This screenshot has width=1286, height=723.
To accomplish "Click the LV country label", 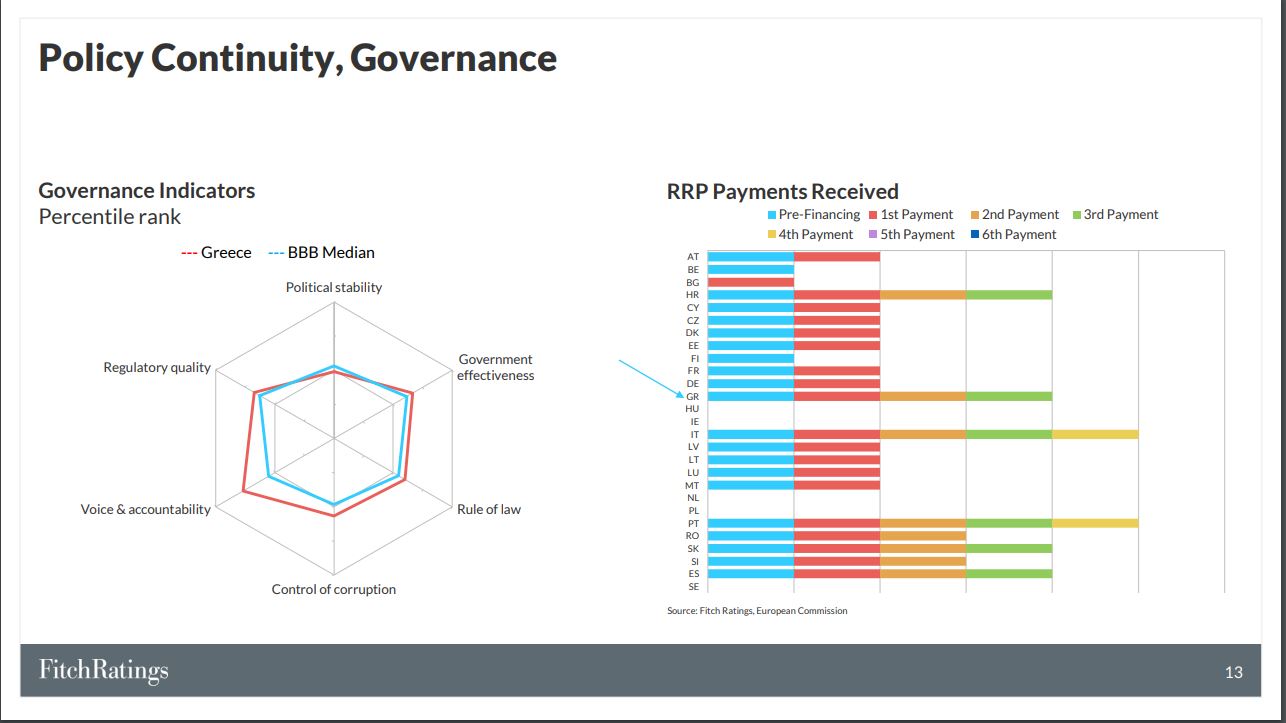I will coord(693,447).
